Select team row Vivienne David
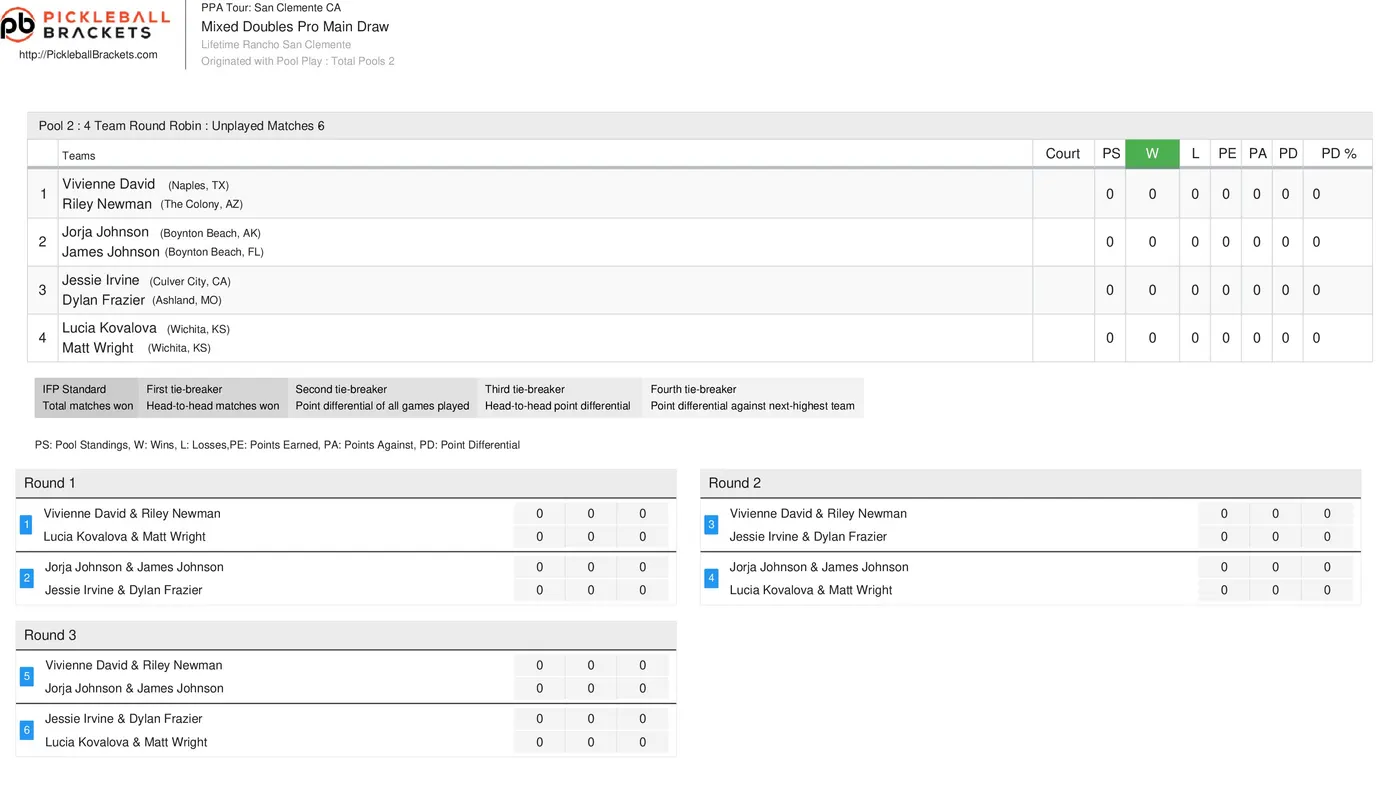This screenshot has height=788, width=1400. pos(700,194)
